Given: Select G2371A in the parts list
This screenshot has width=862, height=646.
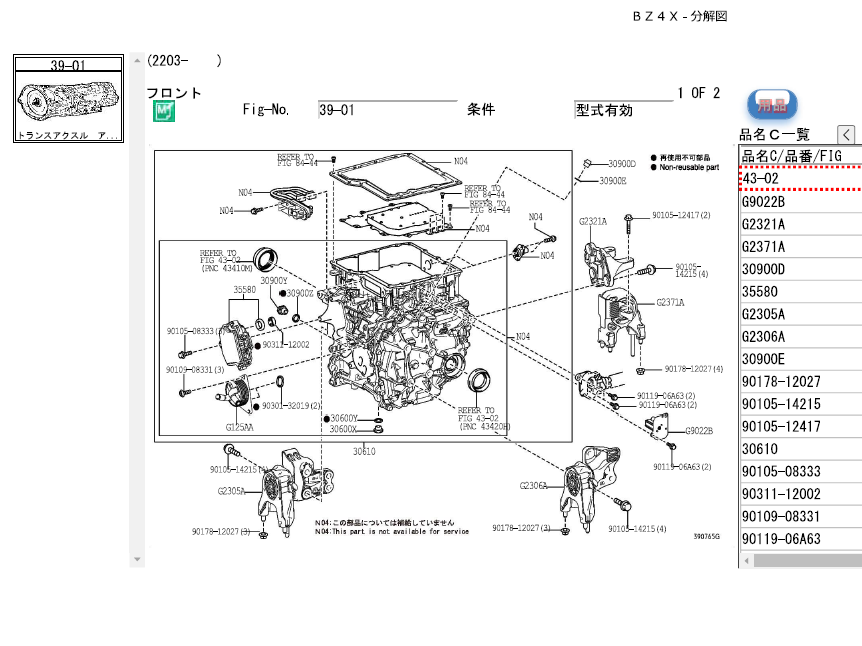Looking at the screenshot, I should (x=801, y=247).
